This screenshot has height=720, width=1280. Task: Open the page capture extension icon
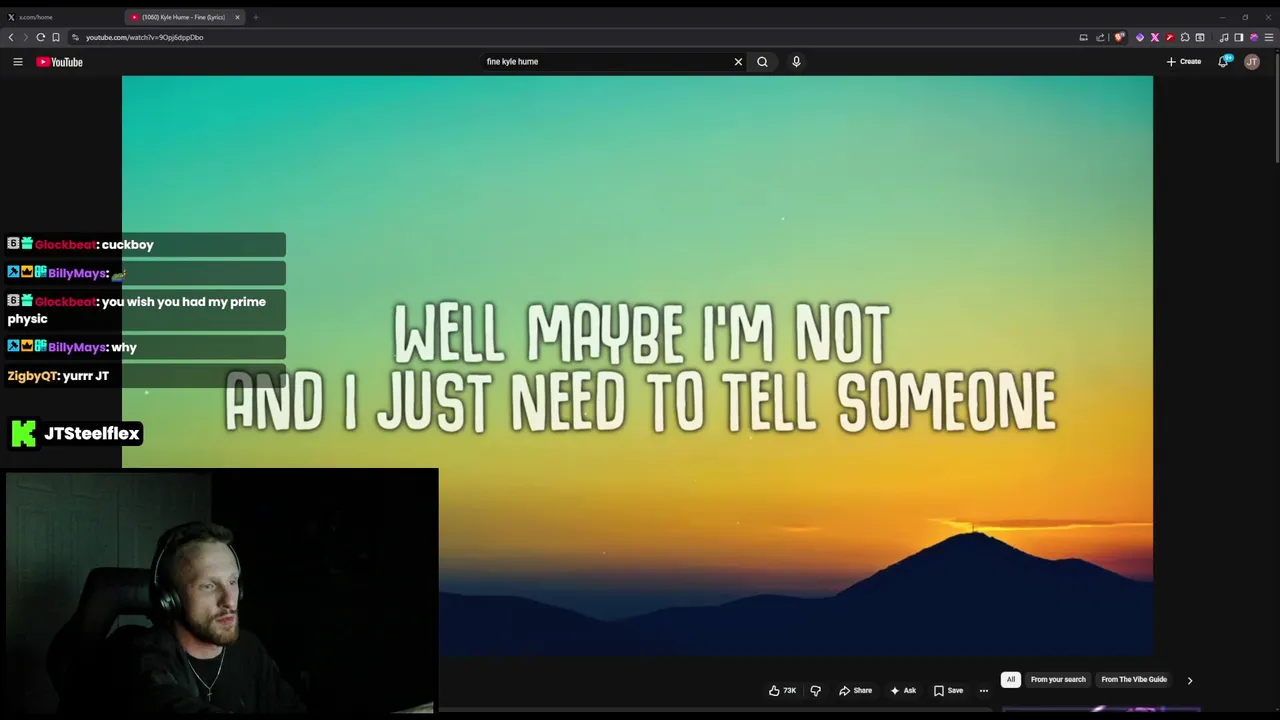[x=1200, y=37]
